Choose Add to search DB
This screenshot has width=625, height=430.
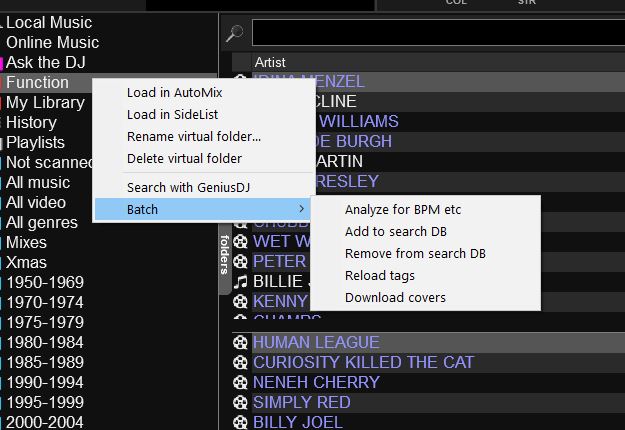tap(396, 232)
